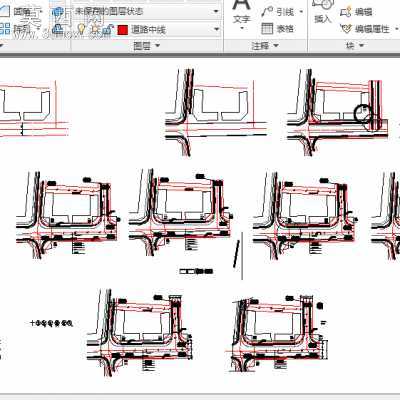Click the red layer color swatch

(x=123, y=30)
